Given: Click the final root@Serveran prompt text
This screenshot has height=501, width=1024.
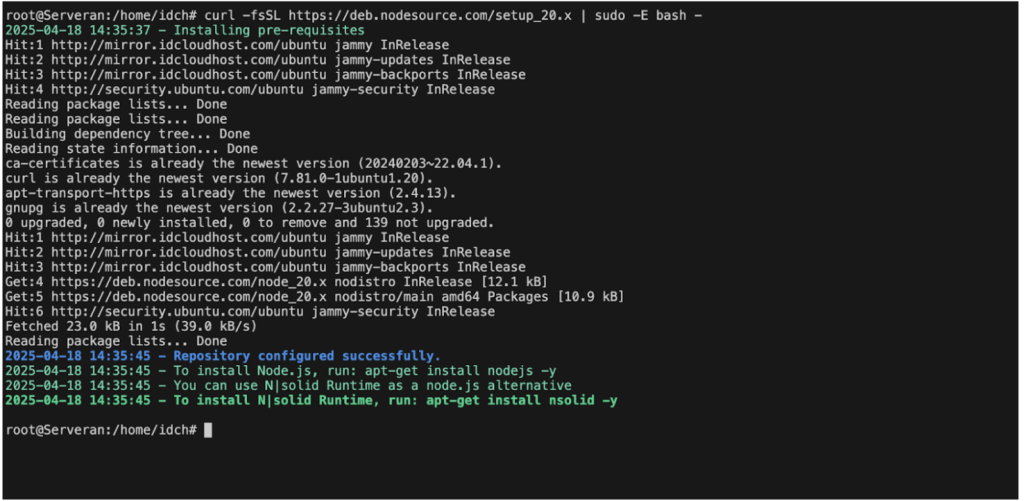Looking at the screenshot, I should point(101,430).
